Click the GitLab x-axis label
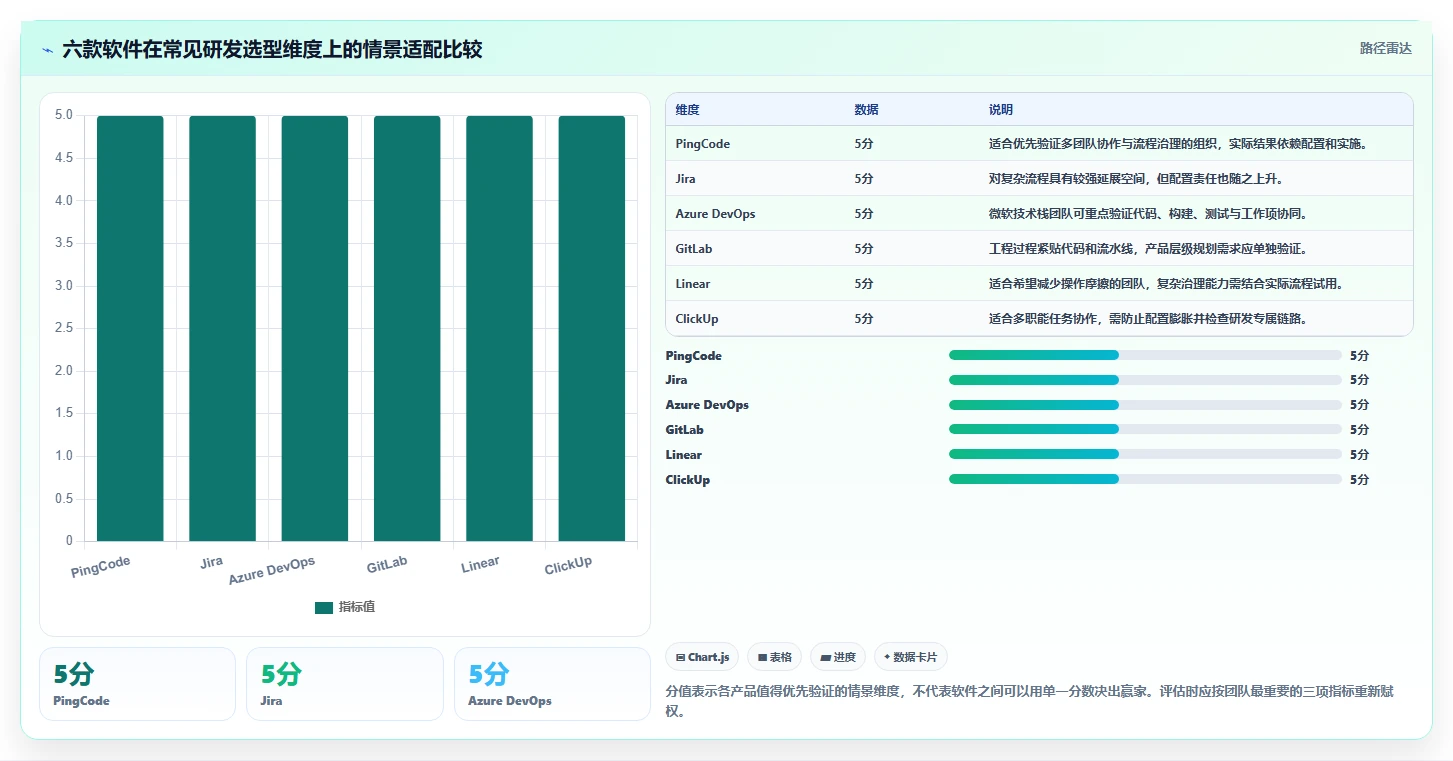1453x761 pixels. tap(387, 565)
